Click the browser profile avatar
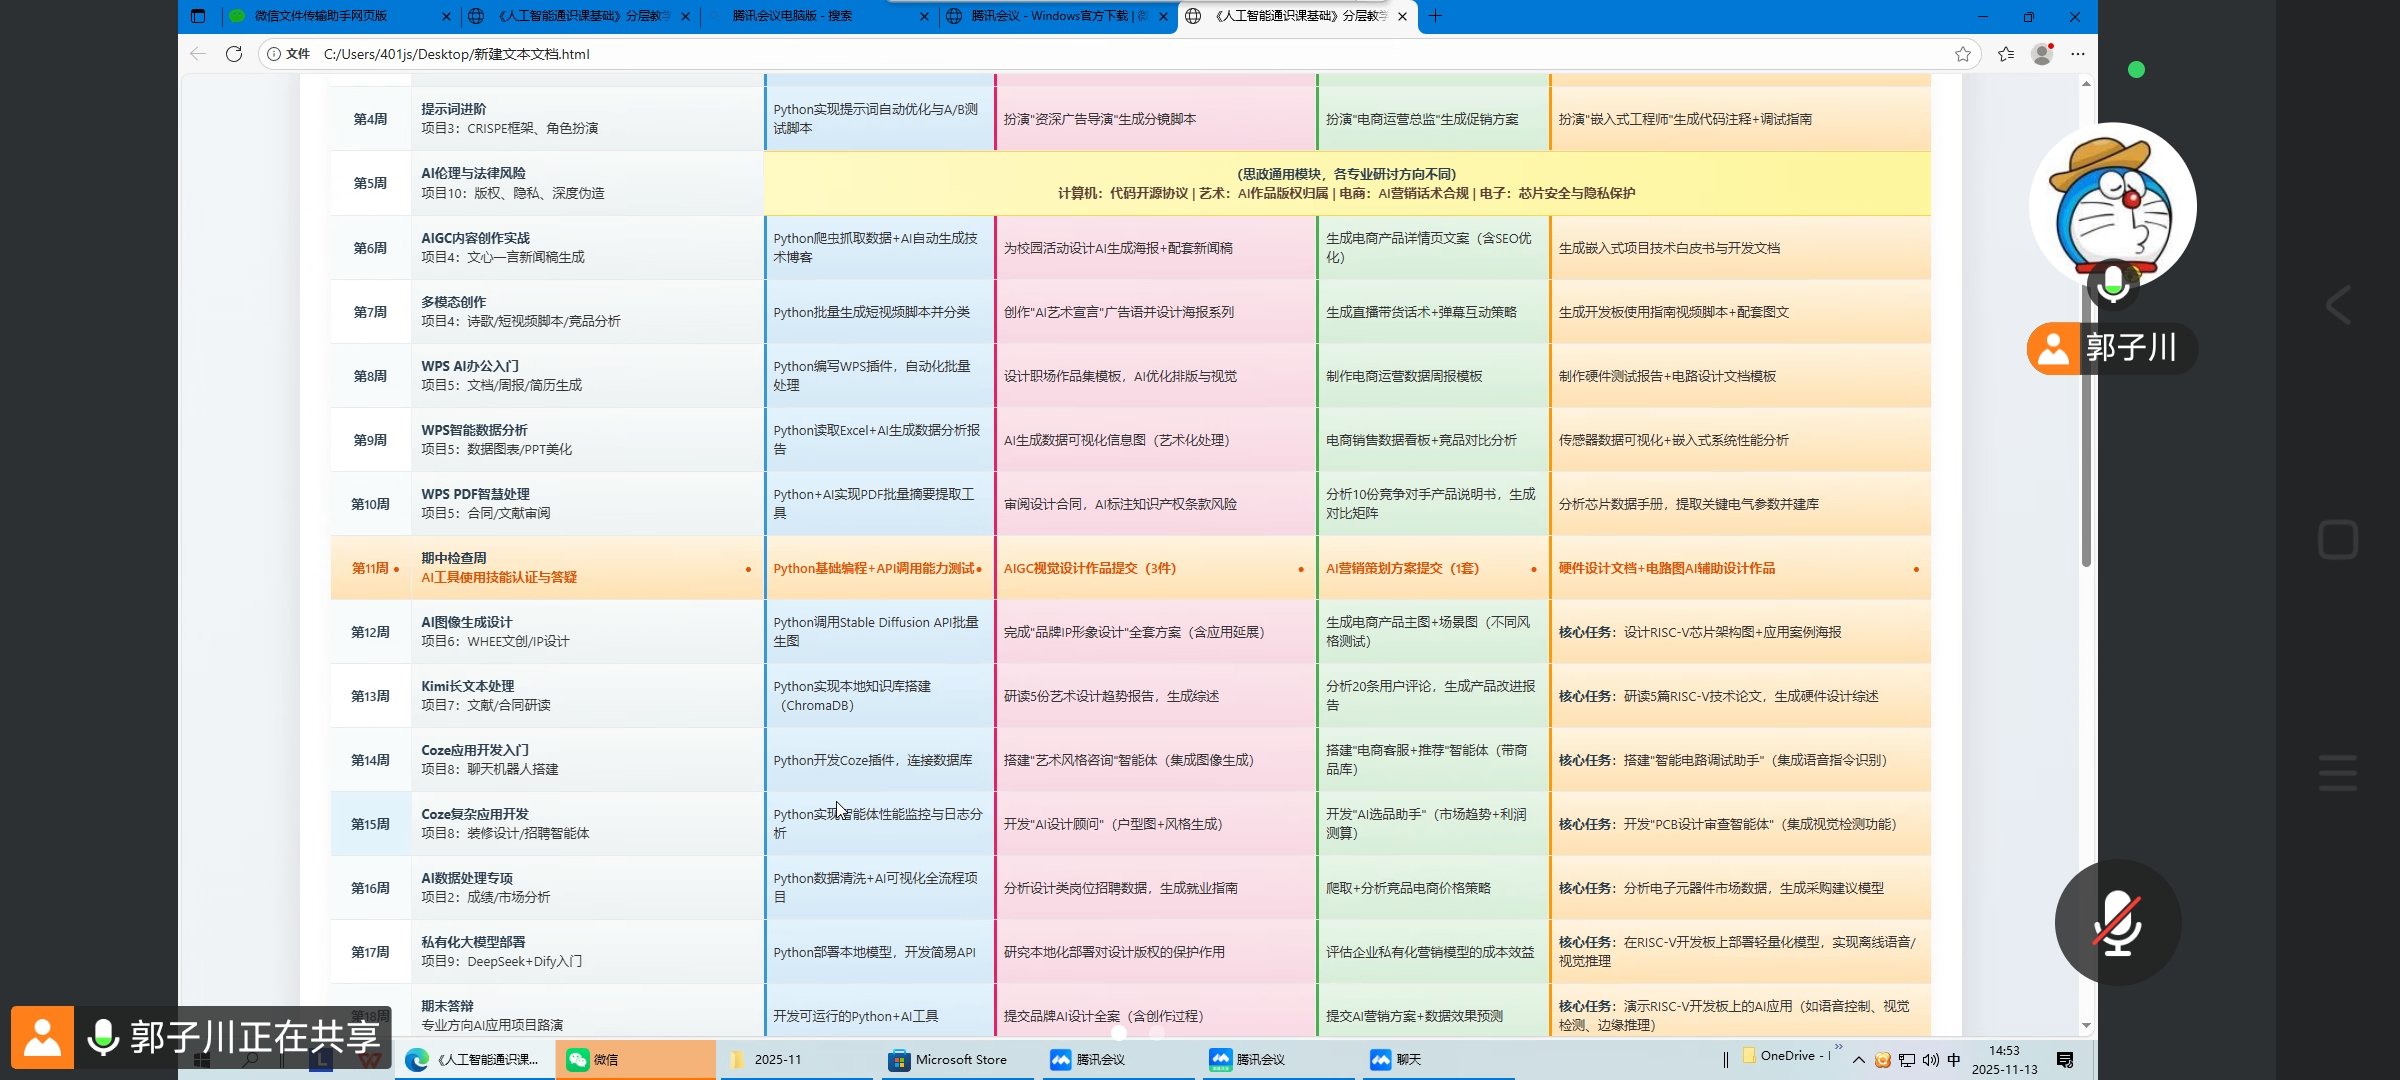 [2042, 54]
